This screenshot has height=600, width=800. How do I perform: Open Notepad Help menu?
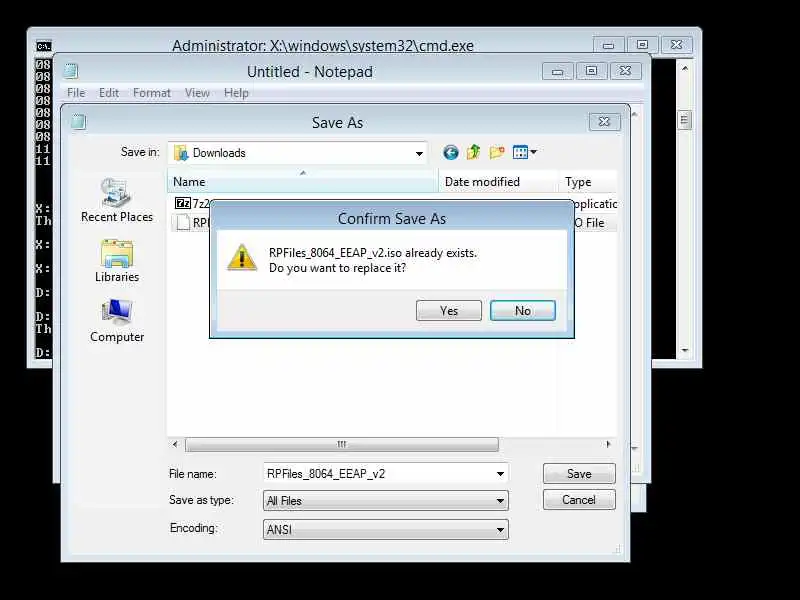[x=236, y=93]
